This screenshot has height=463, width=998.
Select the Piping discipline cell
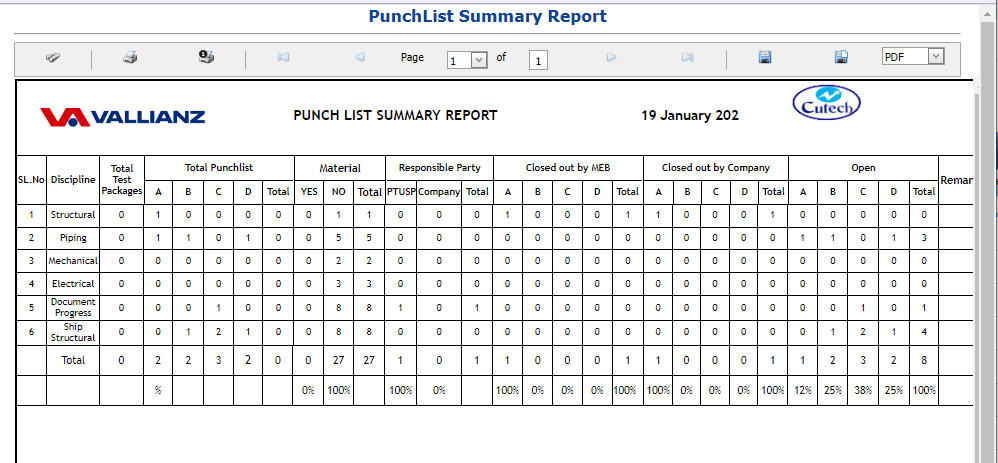point(73,238)
